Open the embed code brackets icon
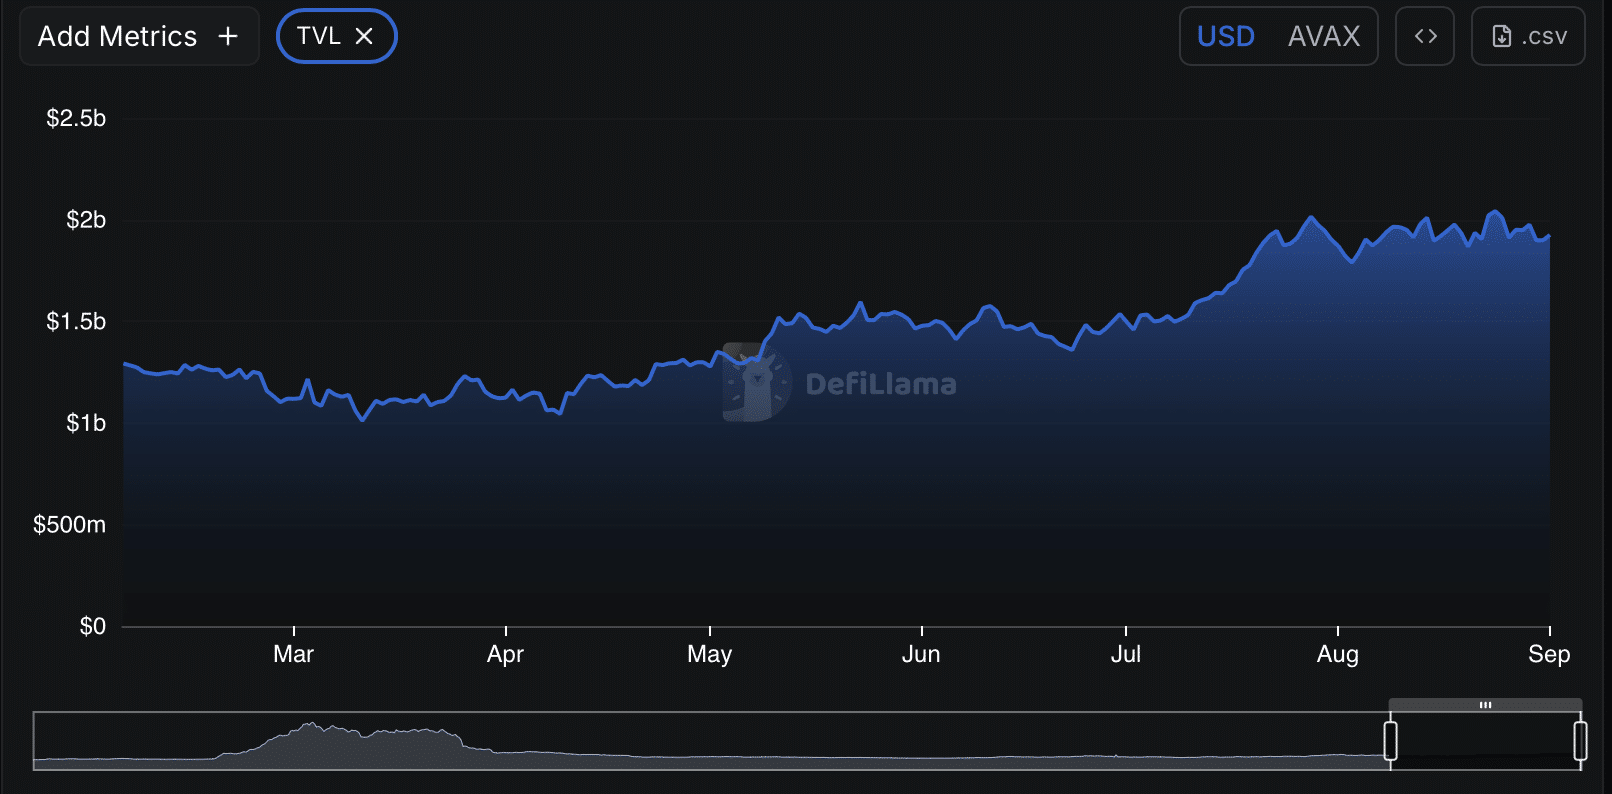 (1425, 36)
